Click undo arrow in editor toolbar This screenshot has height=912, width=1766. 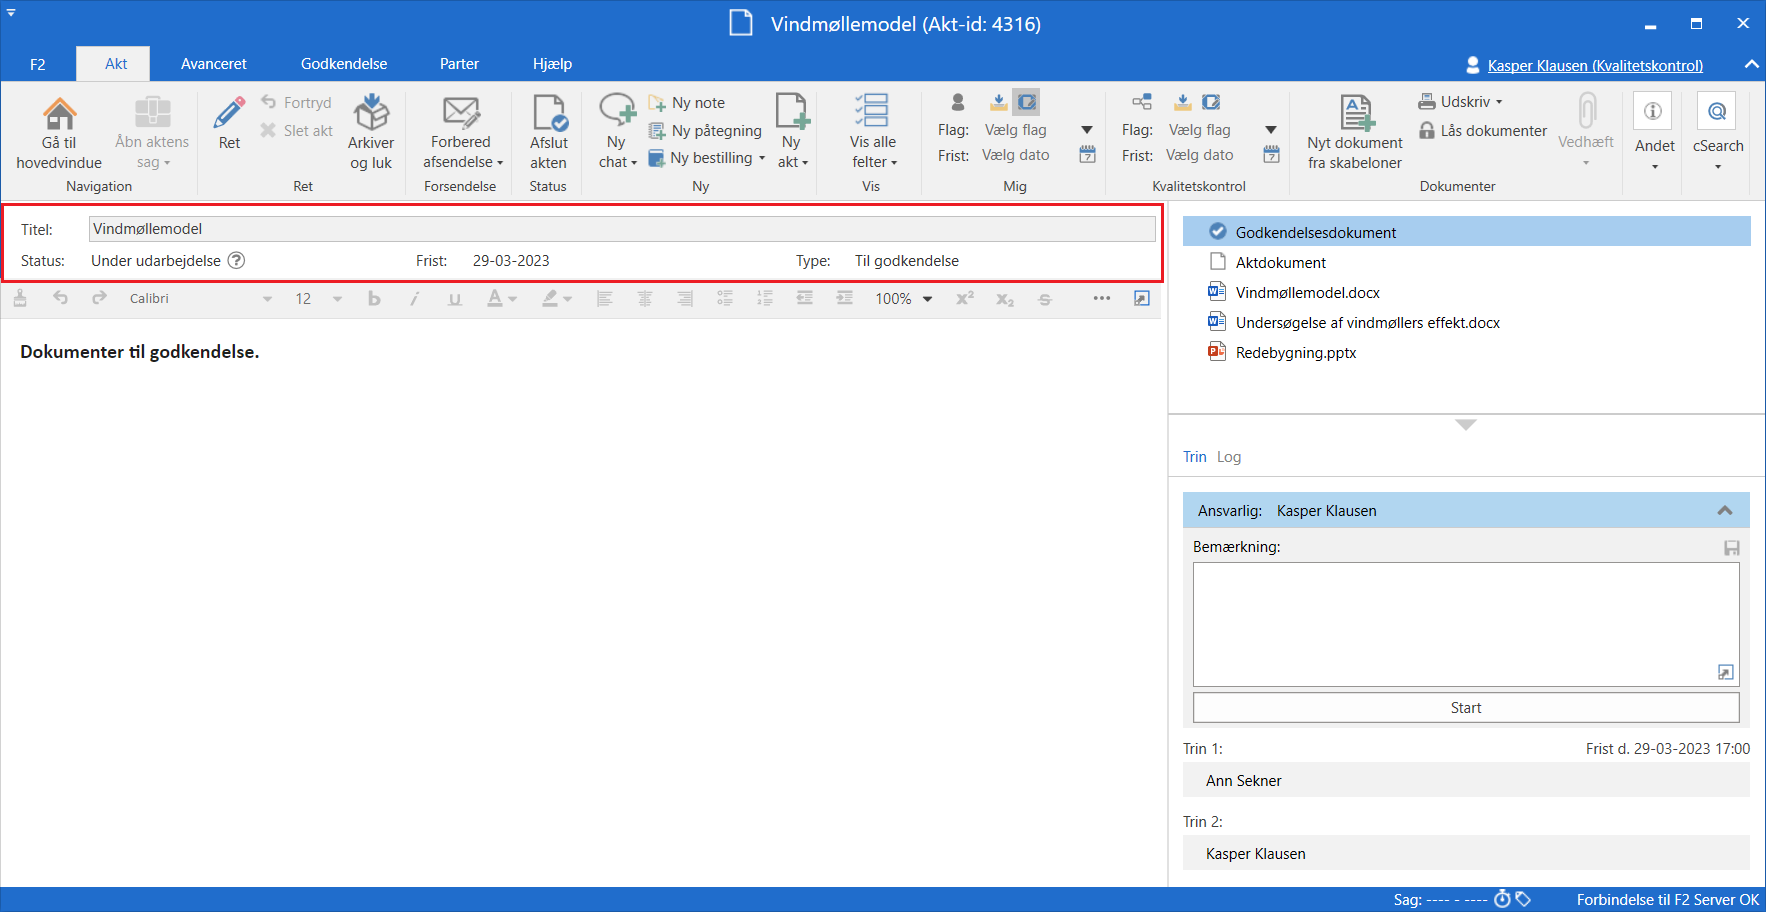(60, 298)
